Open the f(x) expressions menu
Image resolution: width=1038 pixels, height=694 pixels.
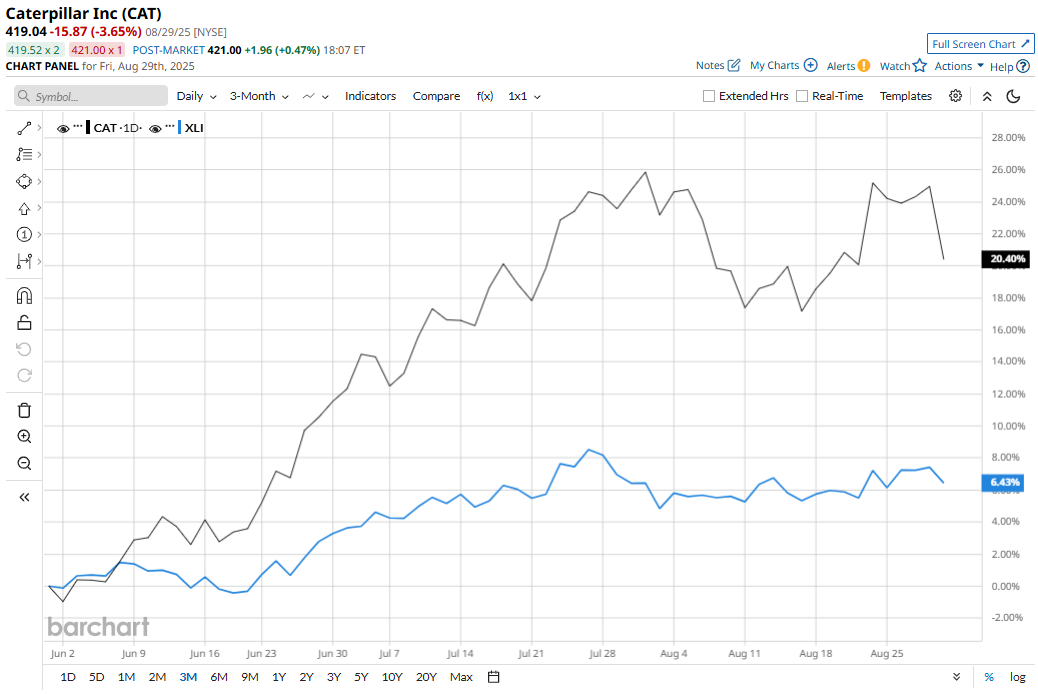click(485, 96)
